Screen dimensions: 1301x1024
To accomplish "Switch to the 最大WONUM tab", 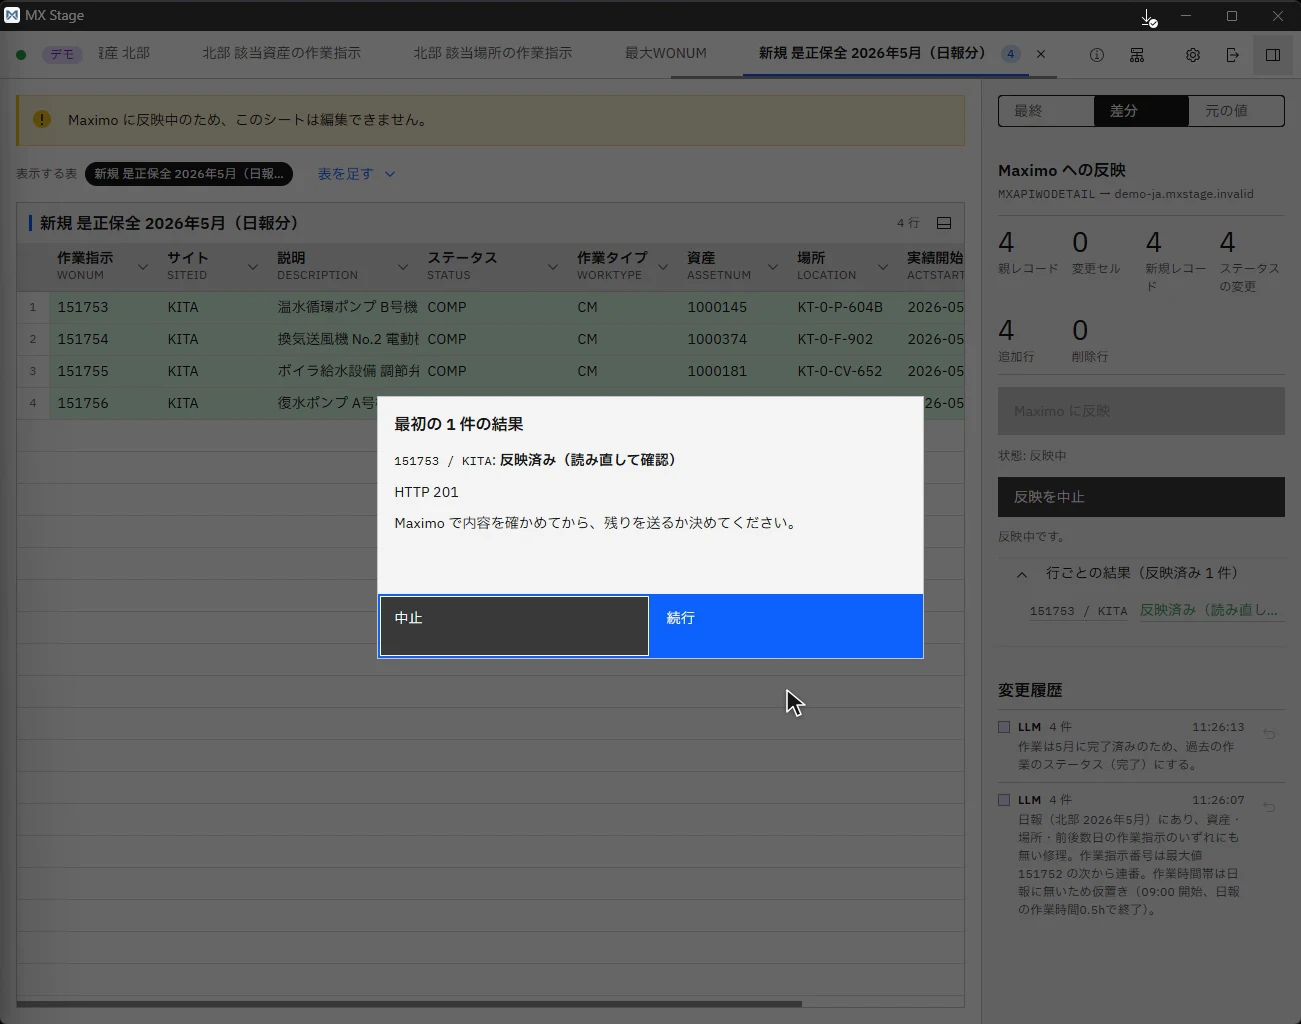I will [666, 54].
